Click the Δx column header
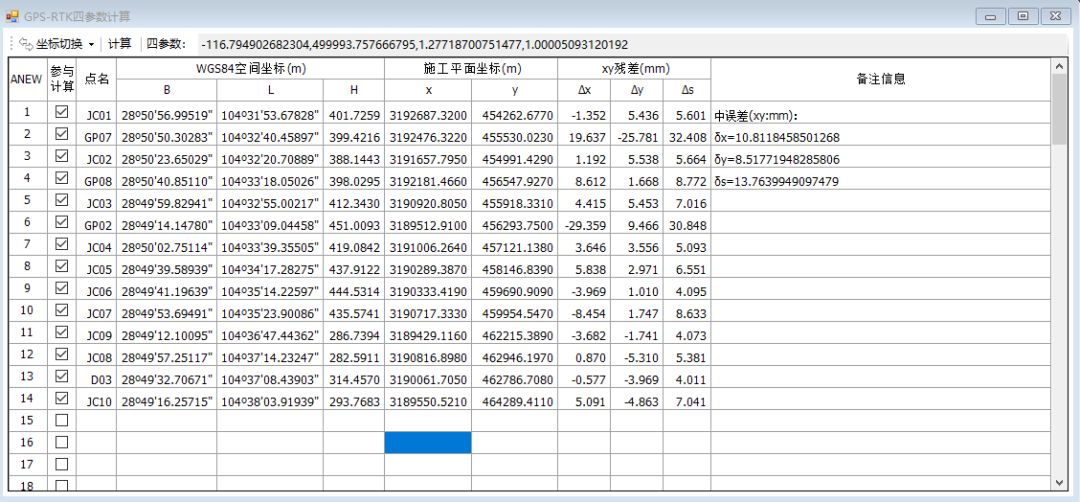The height and width of the screenshot is (502, 1080). [584, 90]
